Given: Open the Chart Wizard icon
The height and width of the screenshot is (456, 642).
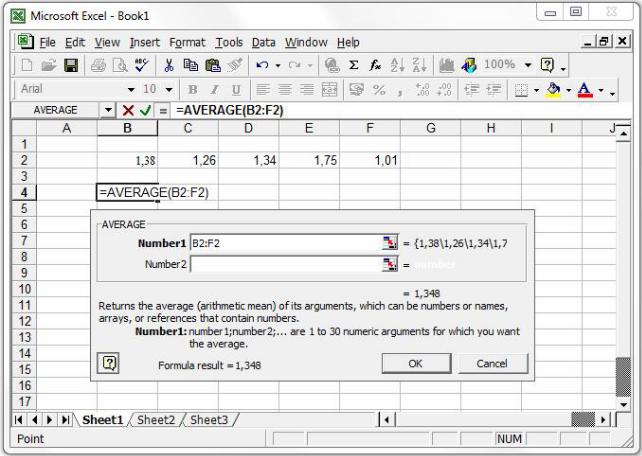Looking at the screenshot, I should [x=446, y=65].
